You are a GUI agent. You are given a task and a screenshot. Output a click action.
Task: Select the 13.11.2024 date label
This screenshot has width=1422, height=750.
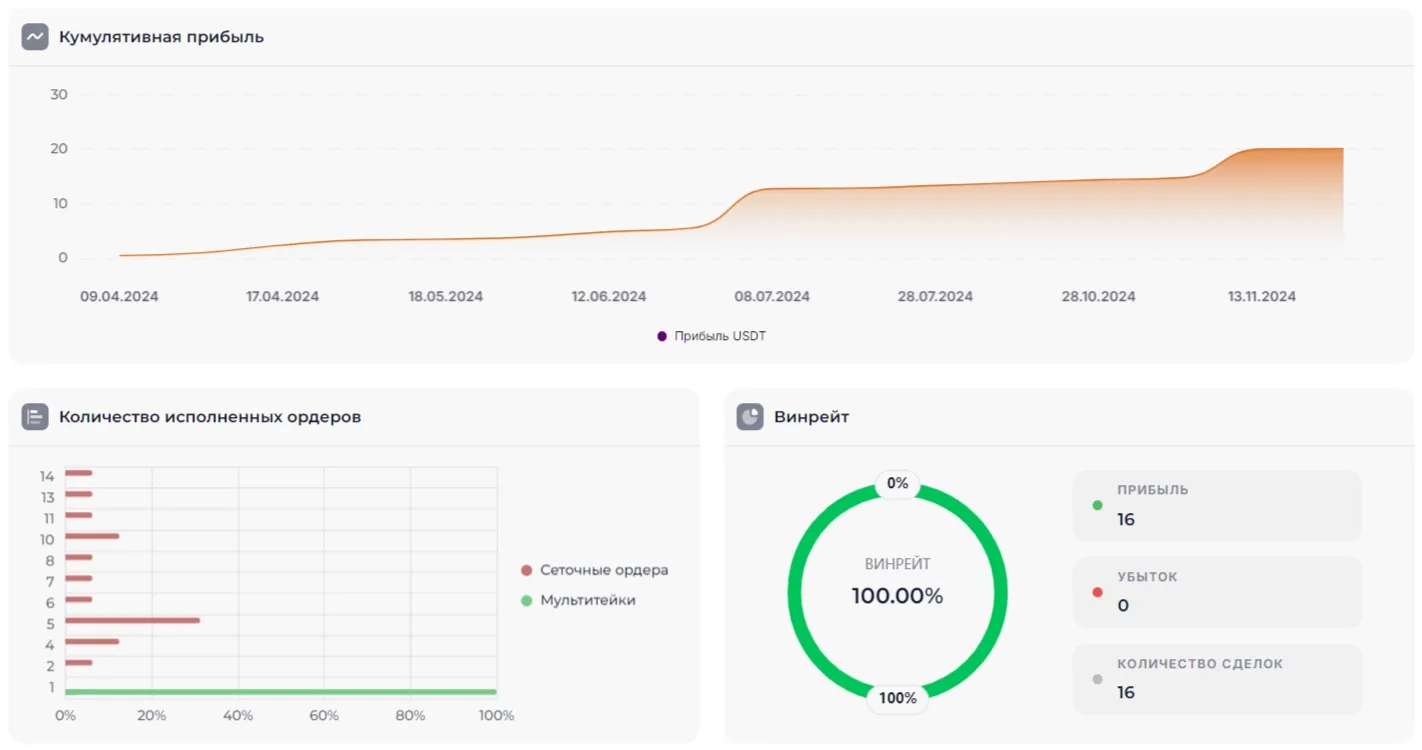(1261, 297)
